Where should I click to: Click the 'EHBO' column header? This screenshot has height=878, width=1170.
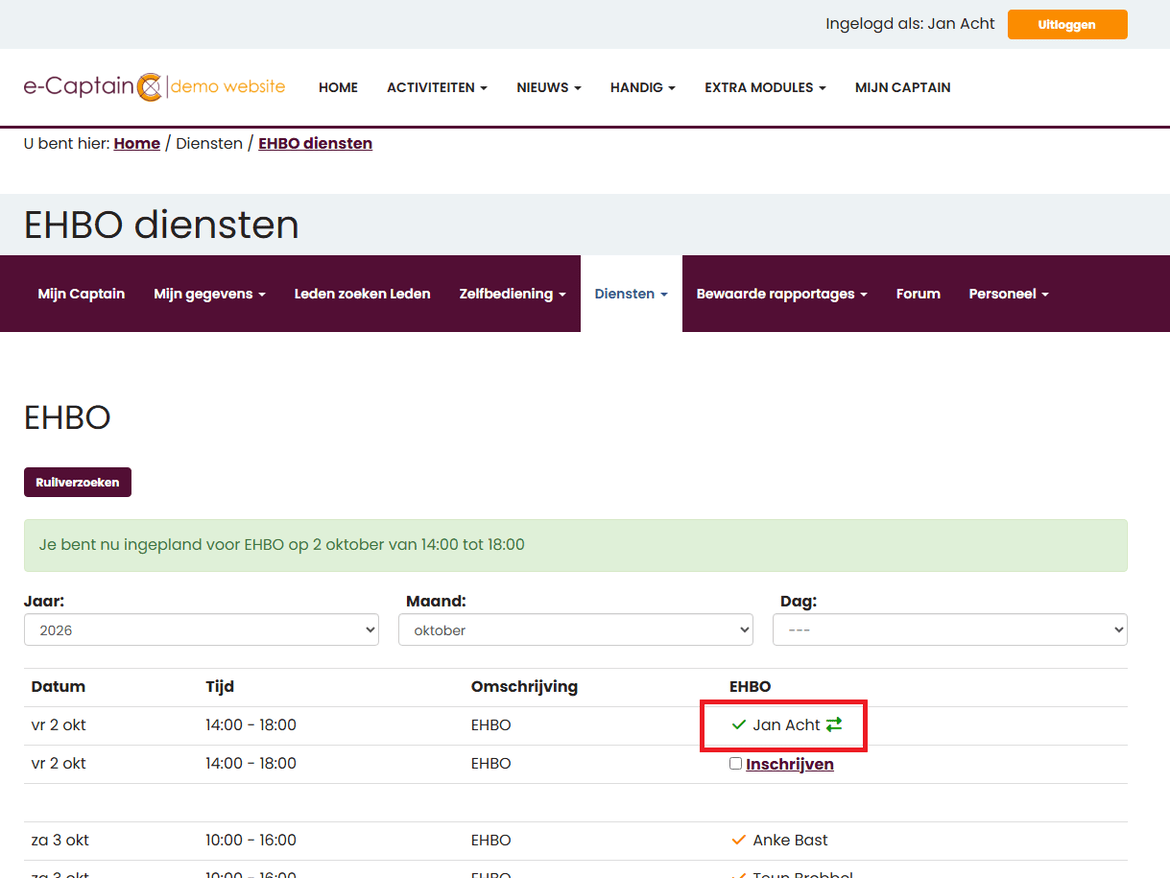750,686
